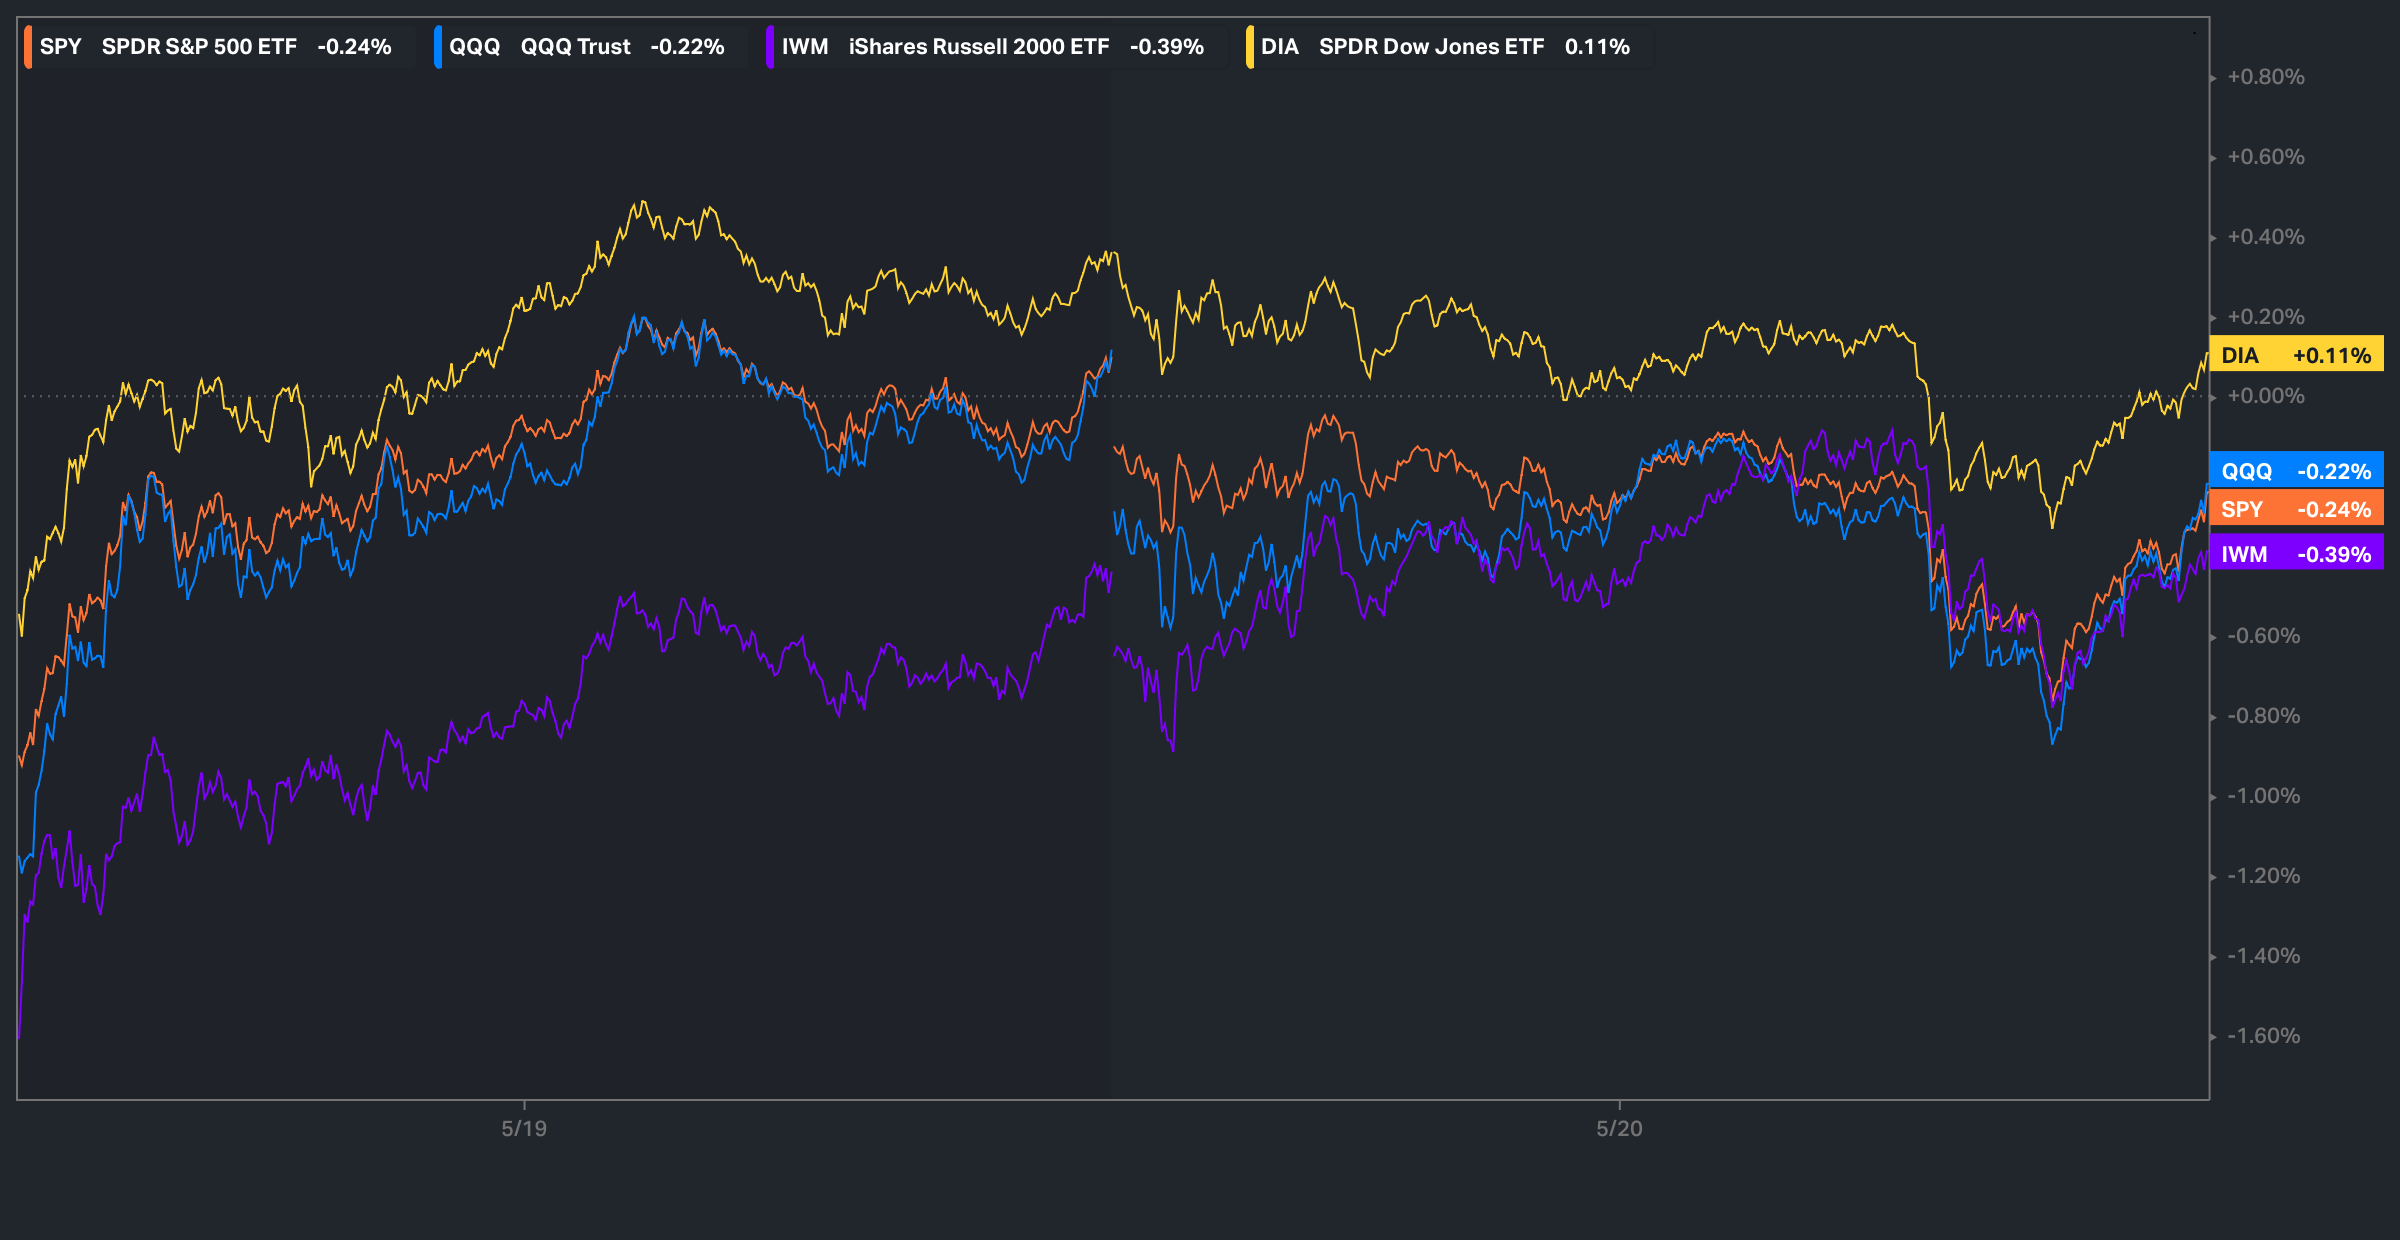
Task: Click the +0.00% baseline axis label
Action: click(2265, 396)
